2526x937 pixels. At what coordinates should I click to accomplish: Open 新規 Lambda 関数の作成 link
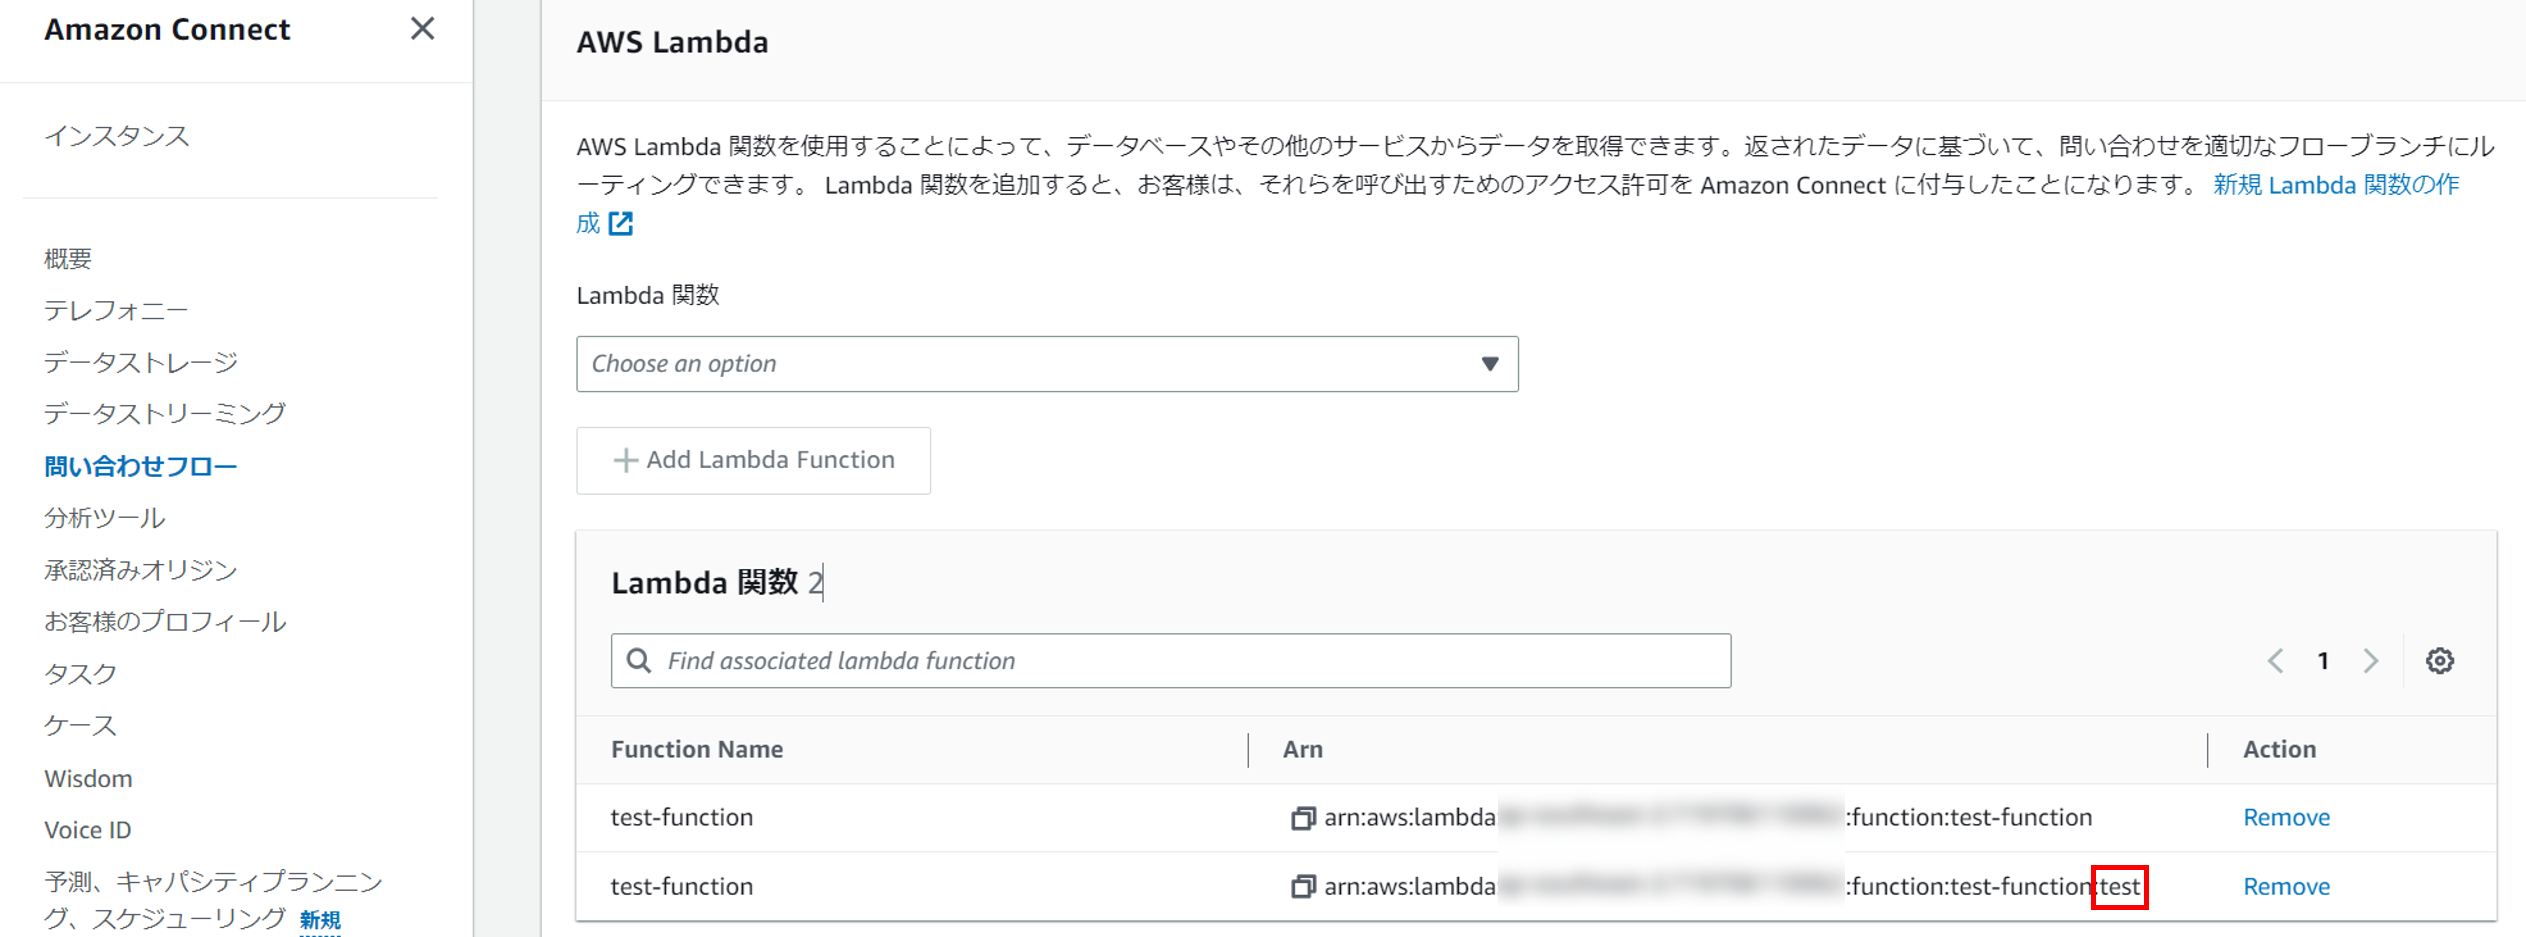pyautogui.click(x=2335, y=185)
